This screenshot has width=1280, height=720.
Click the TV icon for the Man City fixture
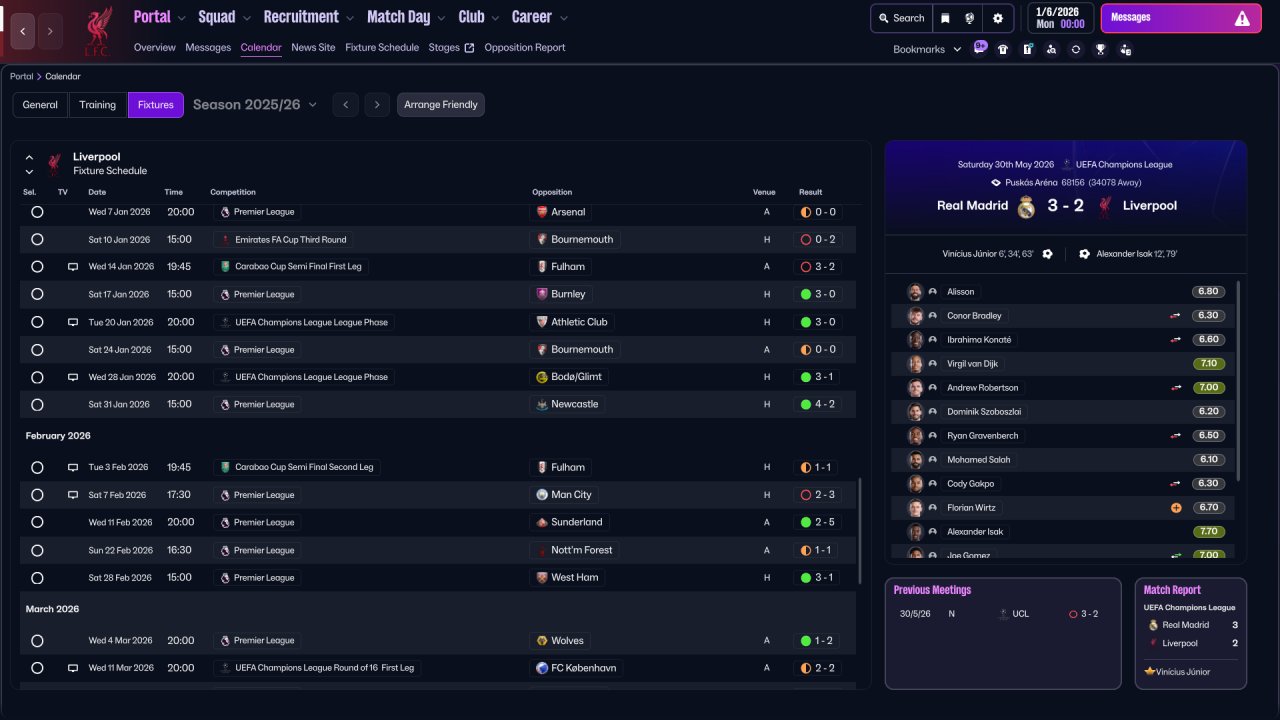73,495
